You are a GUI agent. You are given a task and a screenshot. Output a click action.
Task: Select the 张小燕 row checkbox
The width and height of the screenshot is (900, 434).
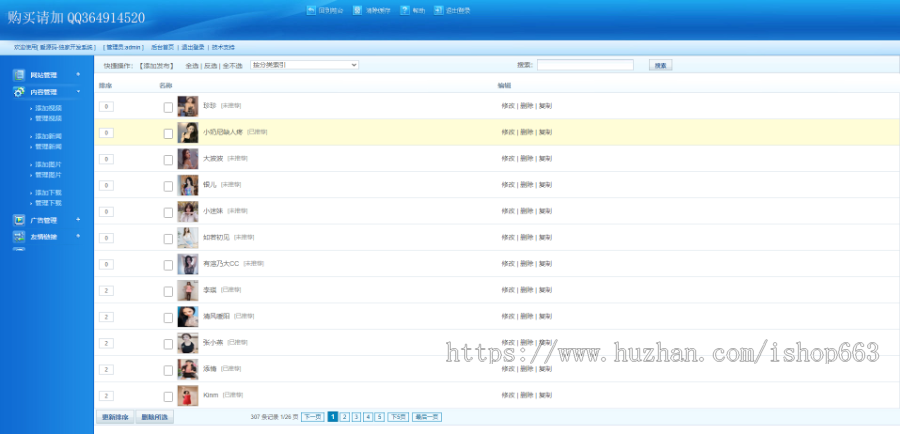point(168,344)
